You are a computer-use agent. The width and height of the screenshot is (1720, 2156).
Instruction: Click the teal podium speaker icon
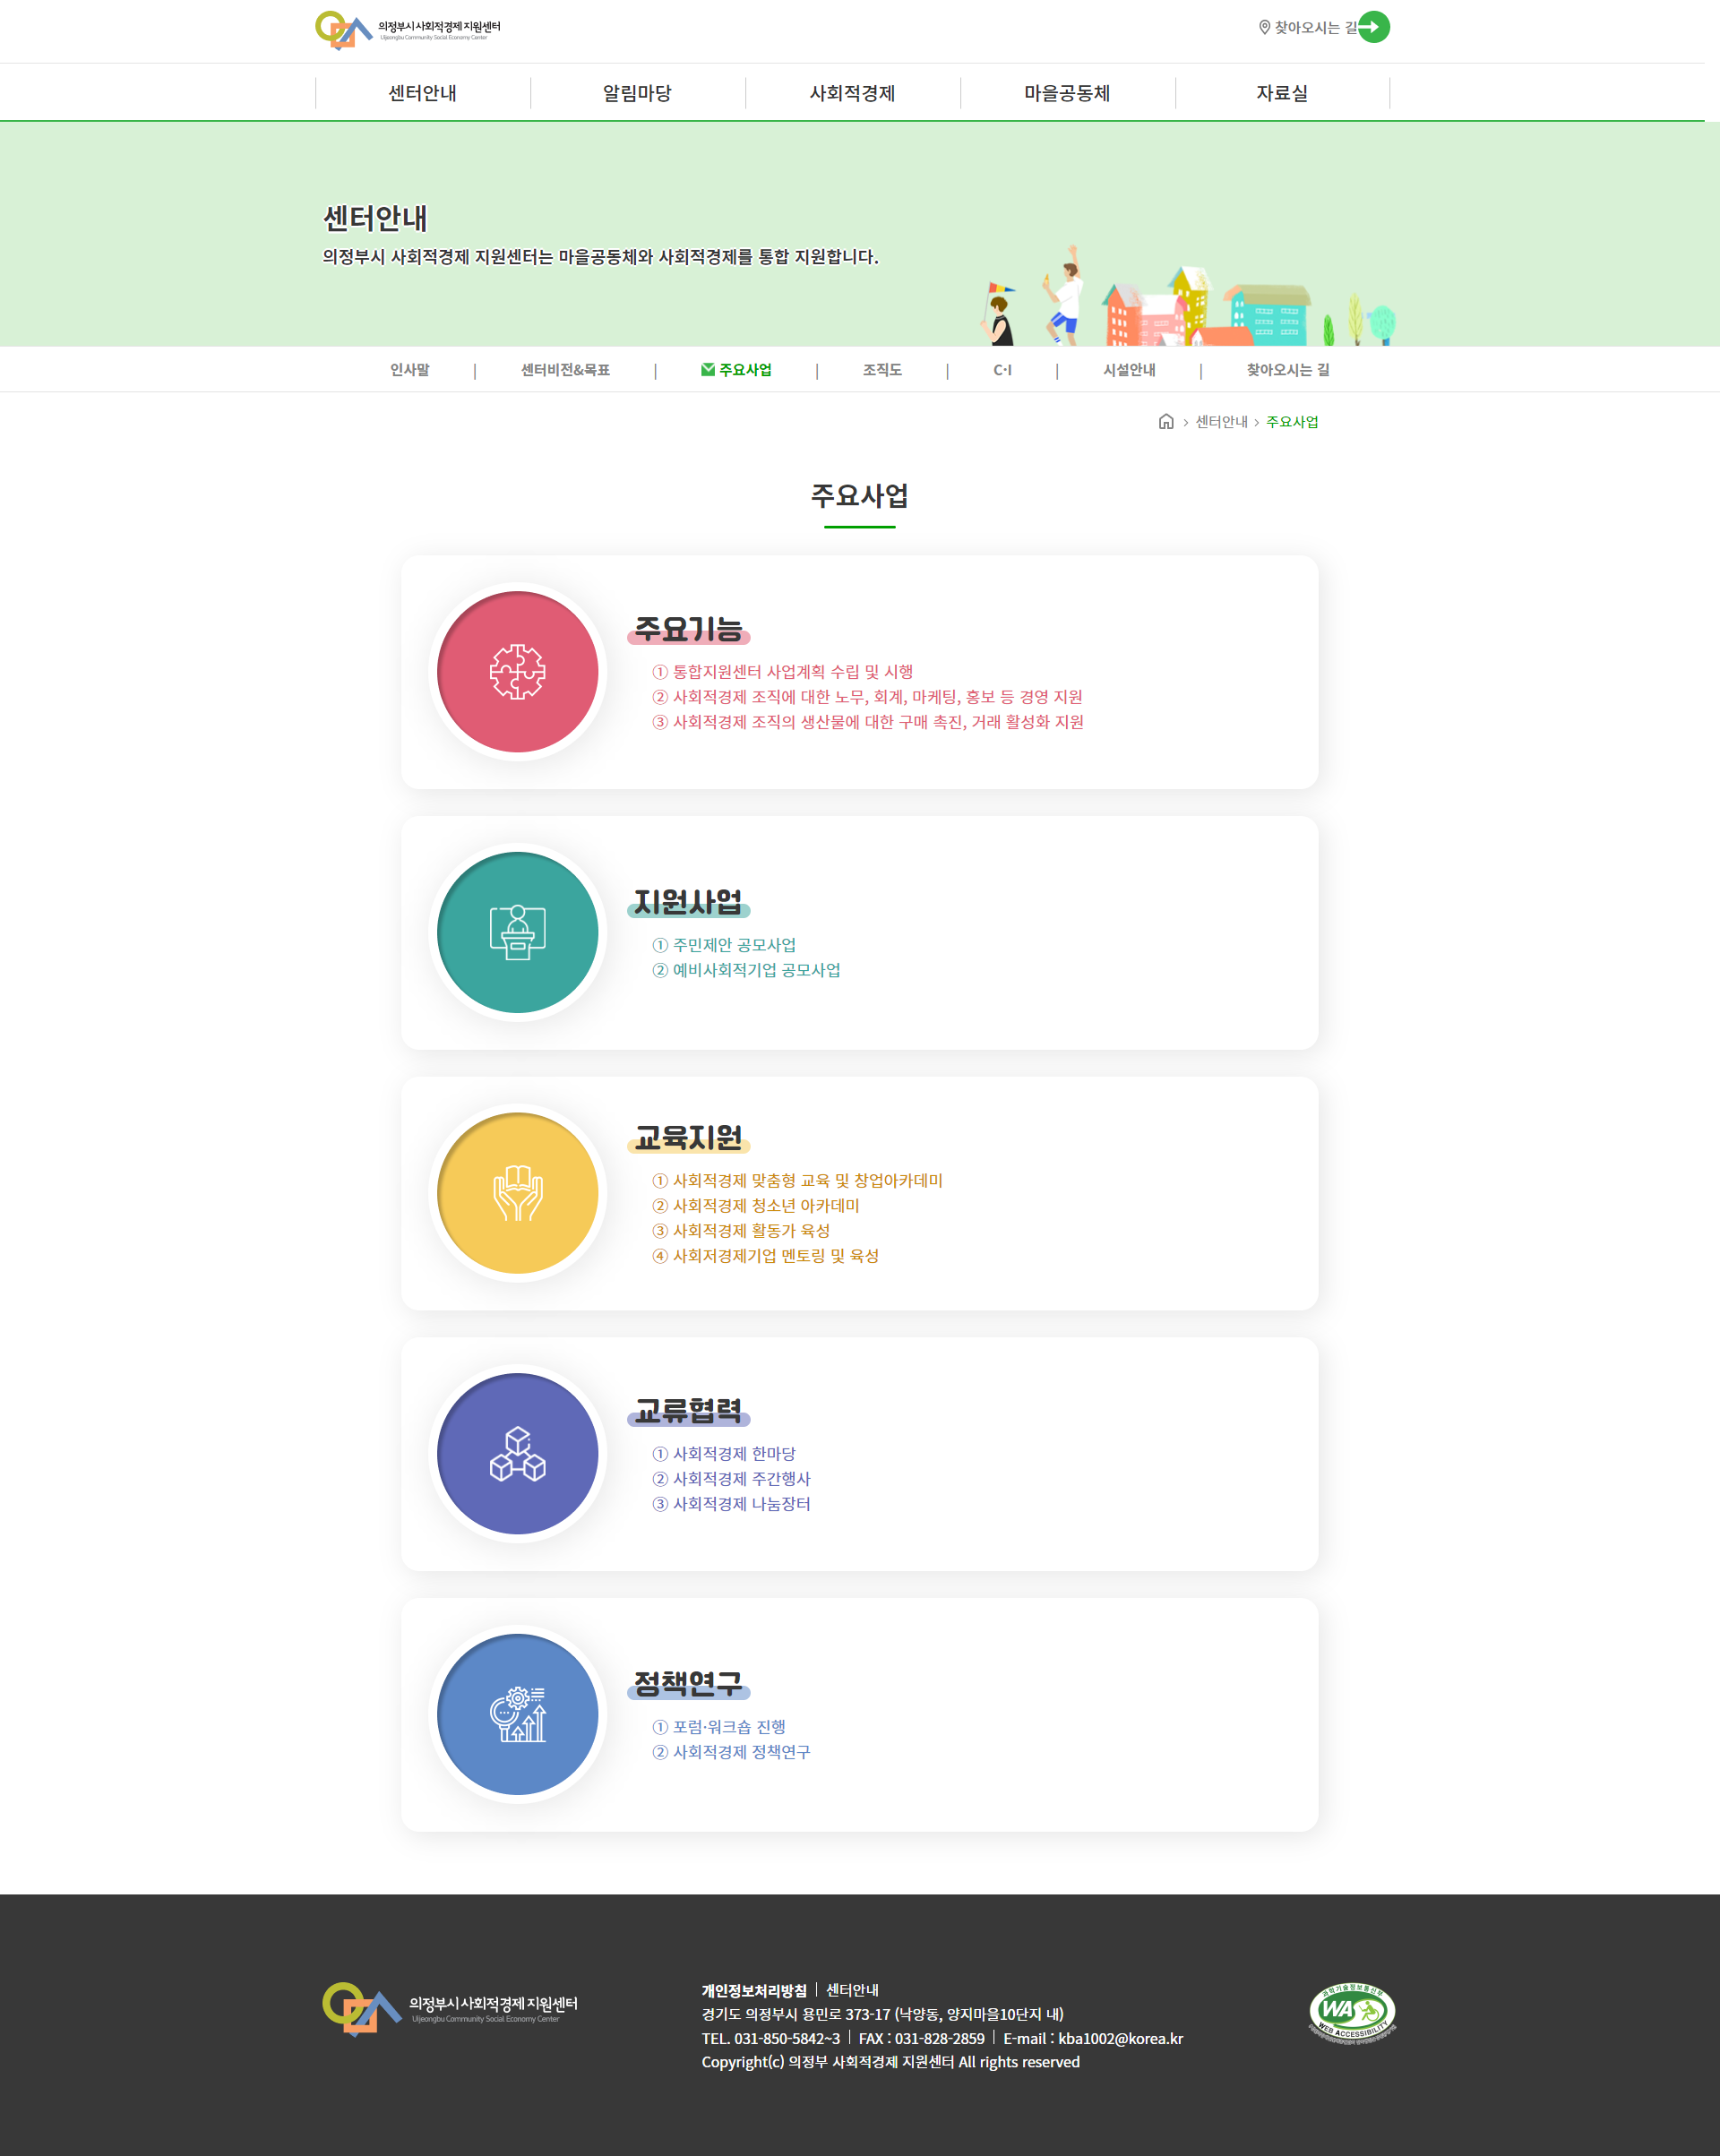517,932
